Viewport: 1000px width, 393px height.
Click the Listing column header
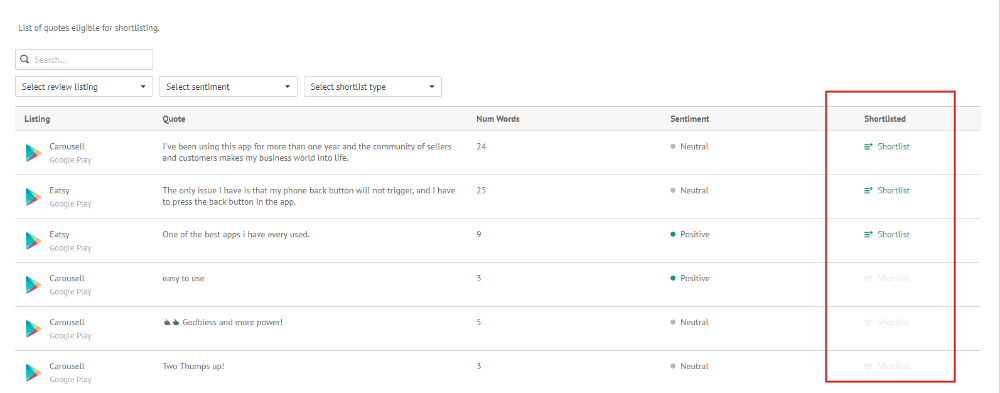[x=38, y=119]
